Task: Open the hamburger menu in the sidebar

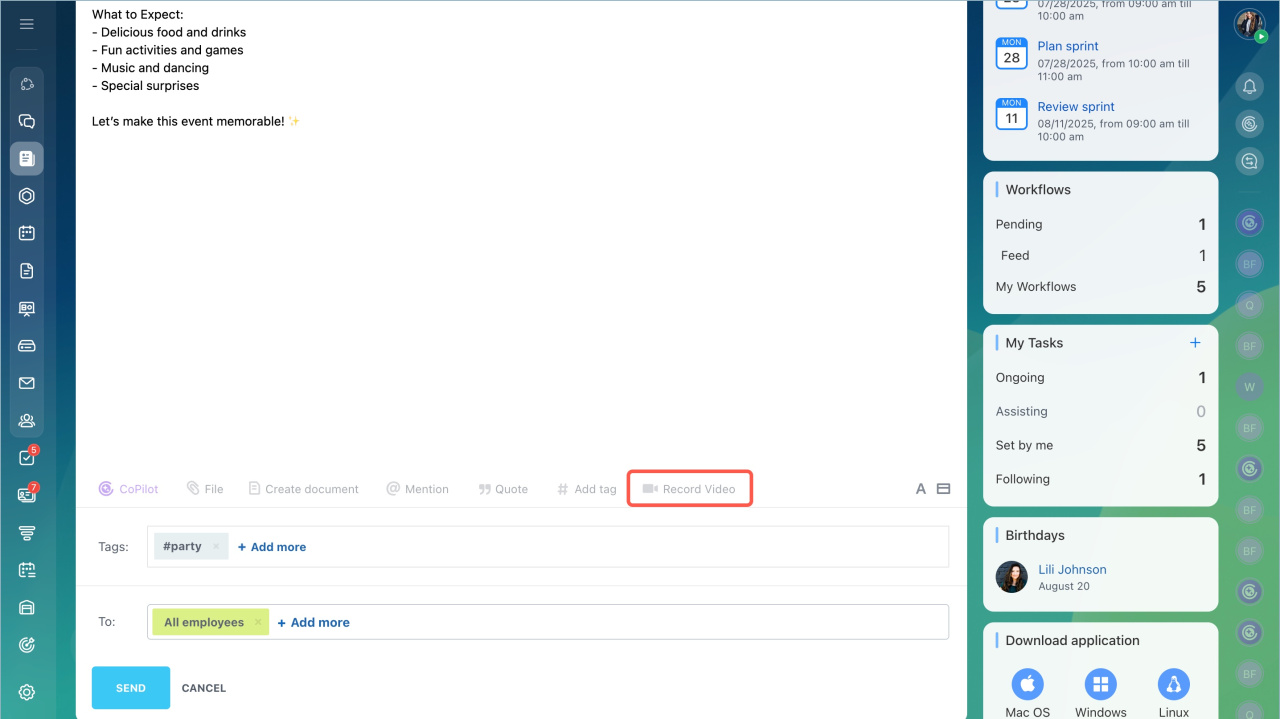Action: click(27, 24)
